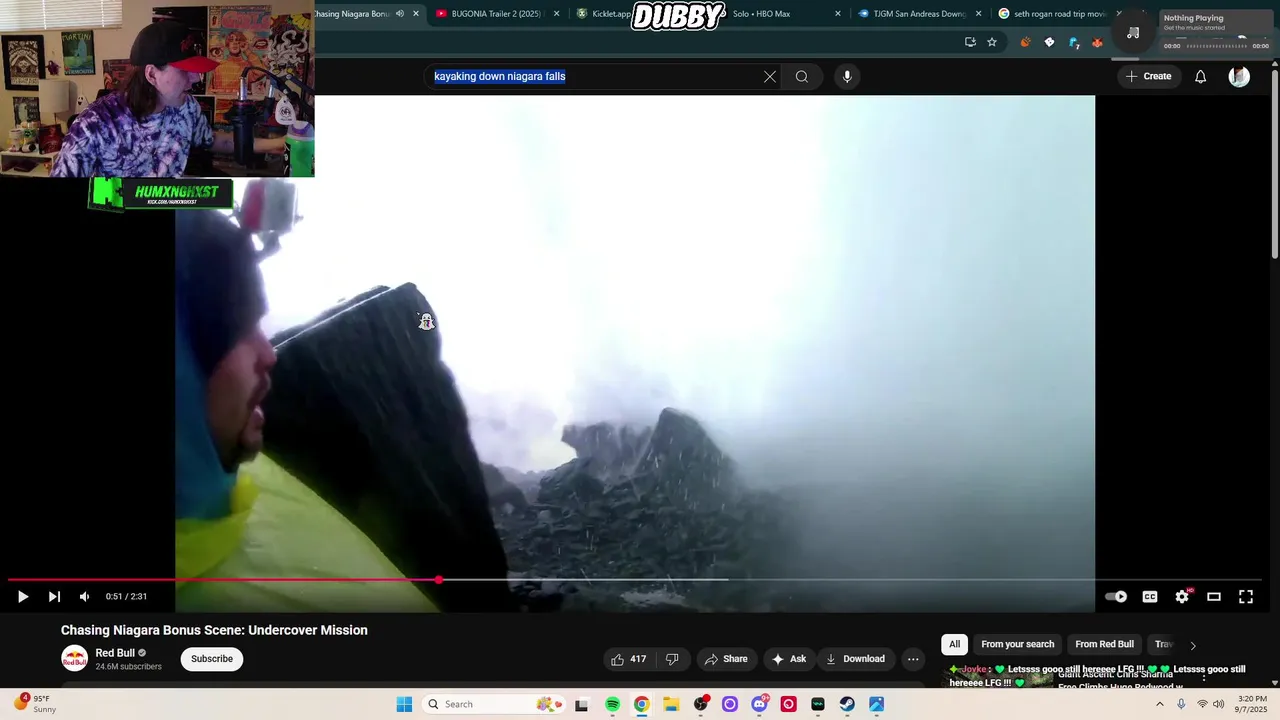Viewport: 1280px width, 720px height.
Task: Open Steam from the taskbar
Action: pos(847,704)
